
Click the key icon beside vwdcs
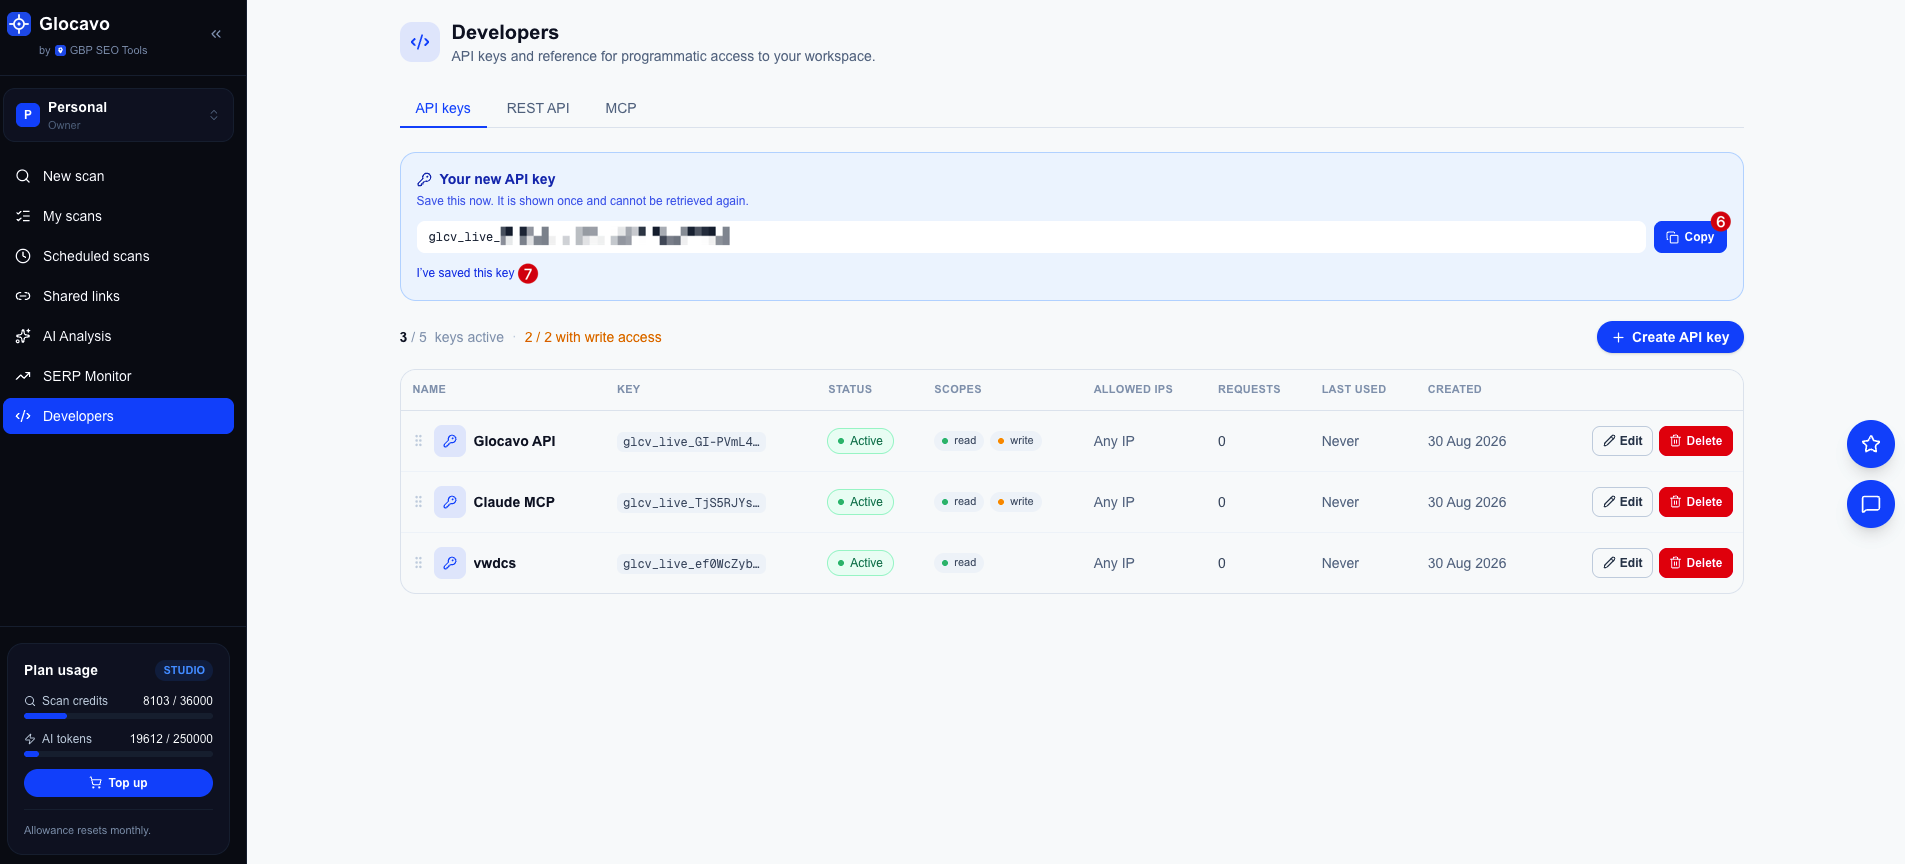(450, 563)
